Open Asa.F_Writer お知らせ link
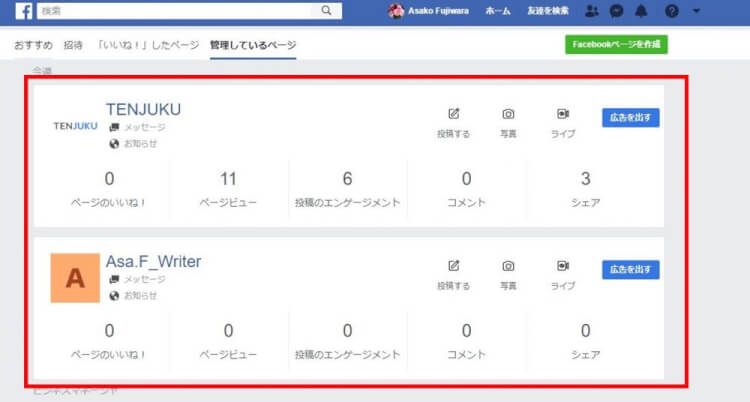Viewport: 750px width, 402px height. point(141,296)
